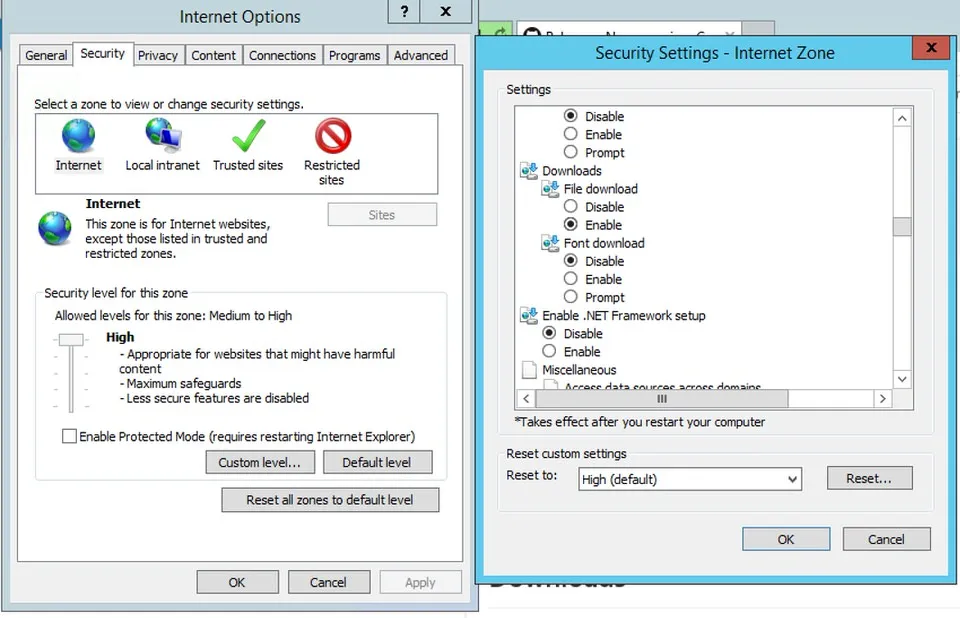960x618 pixels.
Task: Click the Miscellaneous page icon in settings
Action: (x=528, y=369)
